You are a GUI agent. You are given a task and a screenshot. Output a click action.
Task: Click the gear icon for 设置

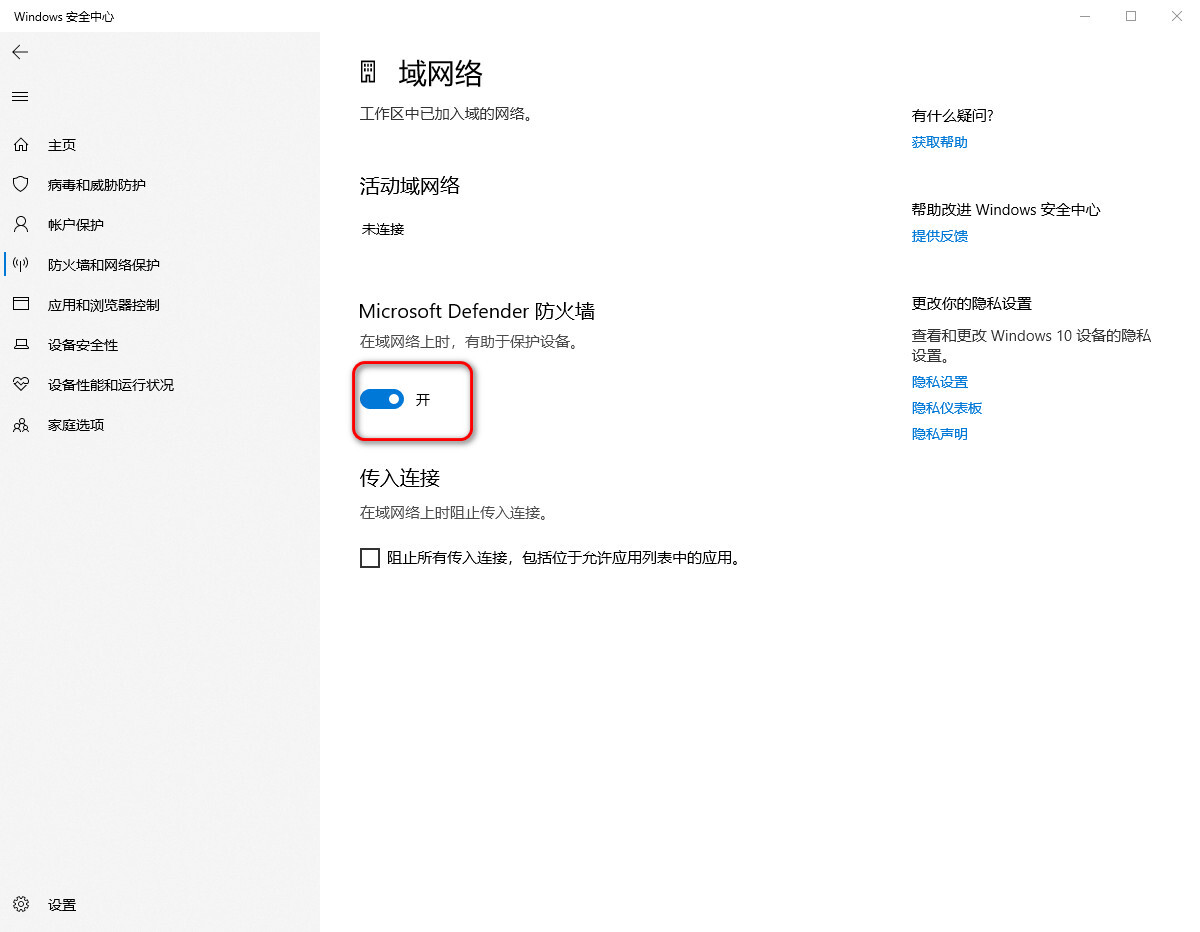(x=20, y=905)
